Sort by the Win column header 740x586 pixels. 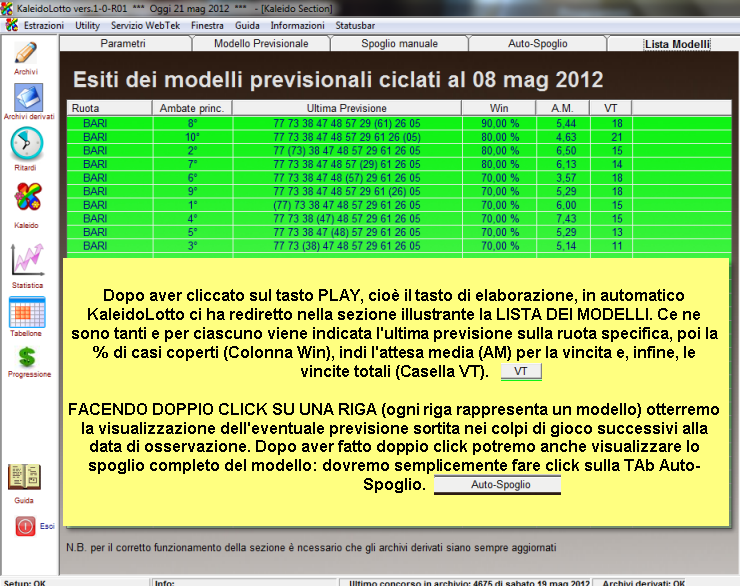pyautogui.click(x=499, y=108)
